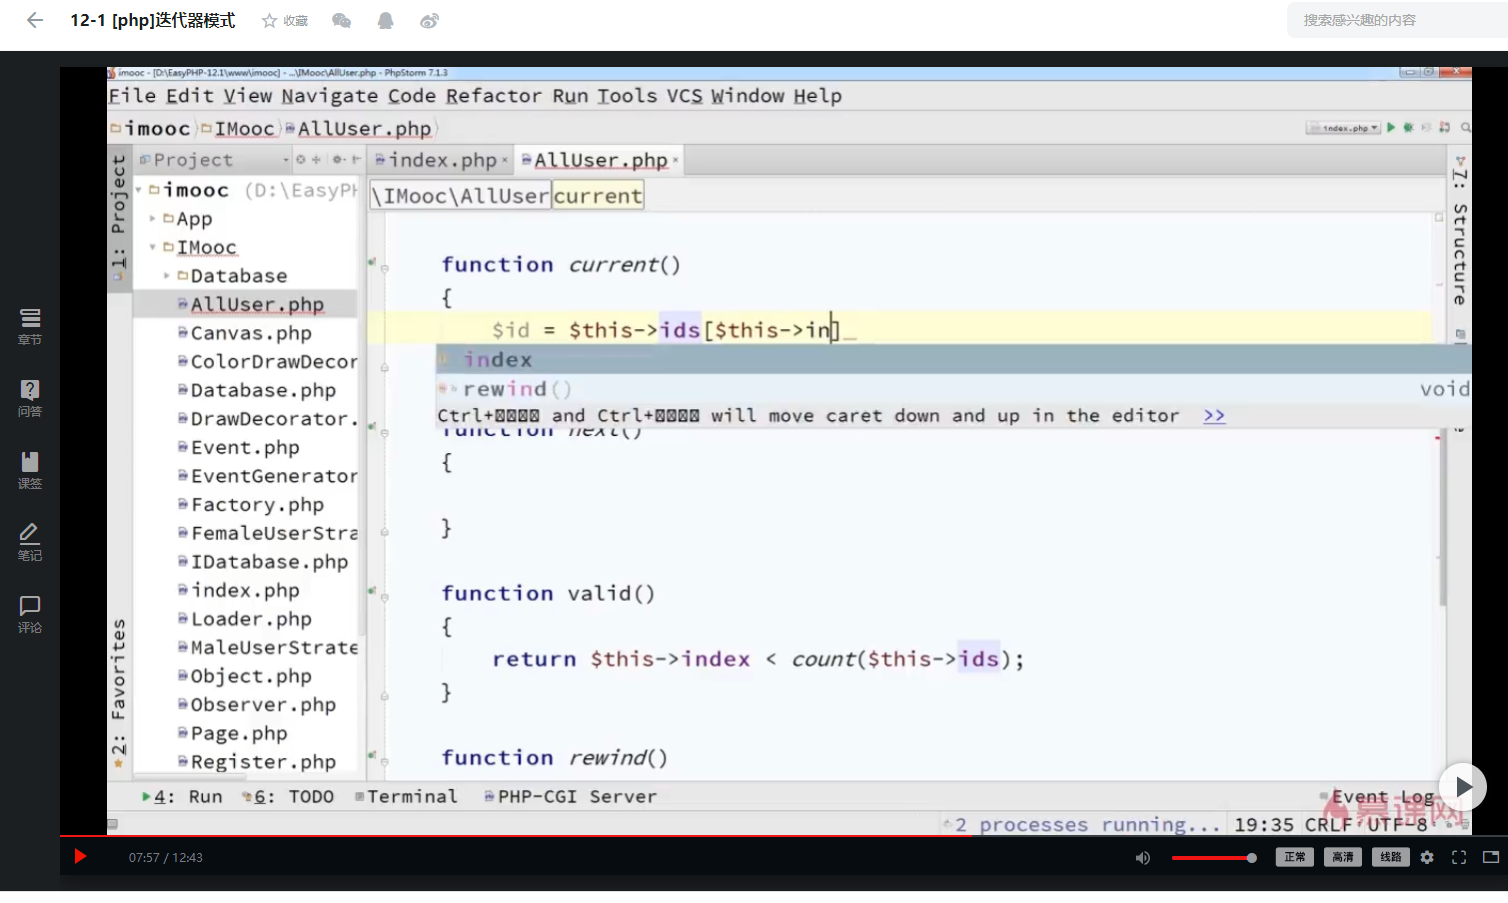Favorite the course with 收藏 star

click(285, 20)
